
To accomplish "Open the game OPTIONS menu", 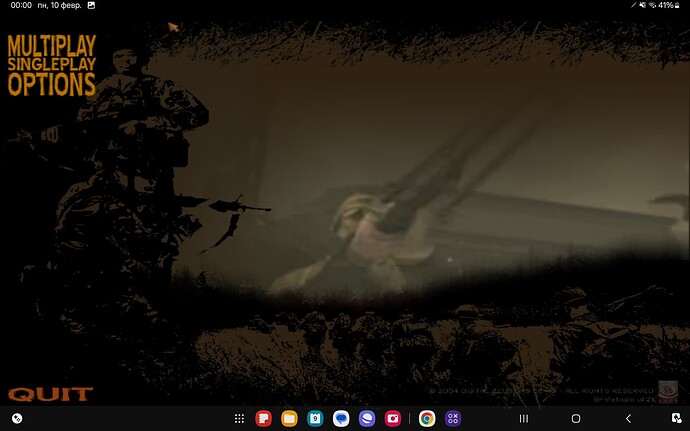I will 51,86.
